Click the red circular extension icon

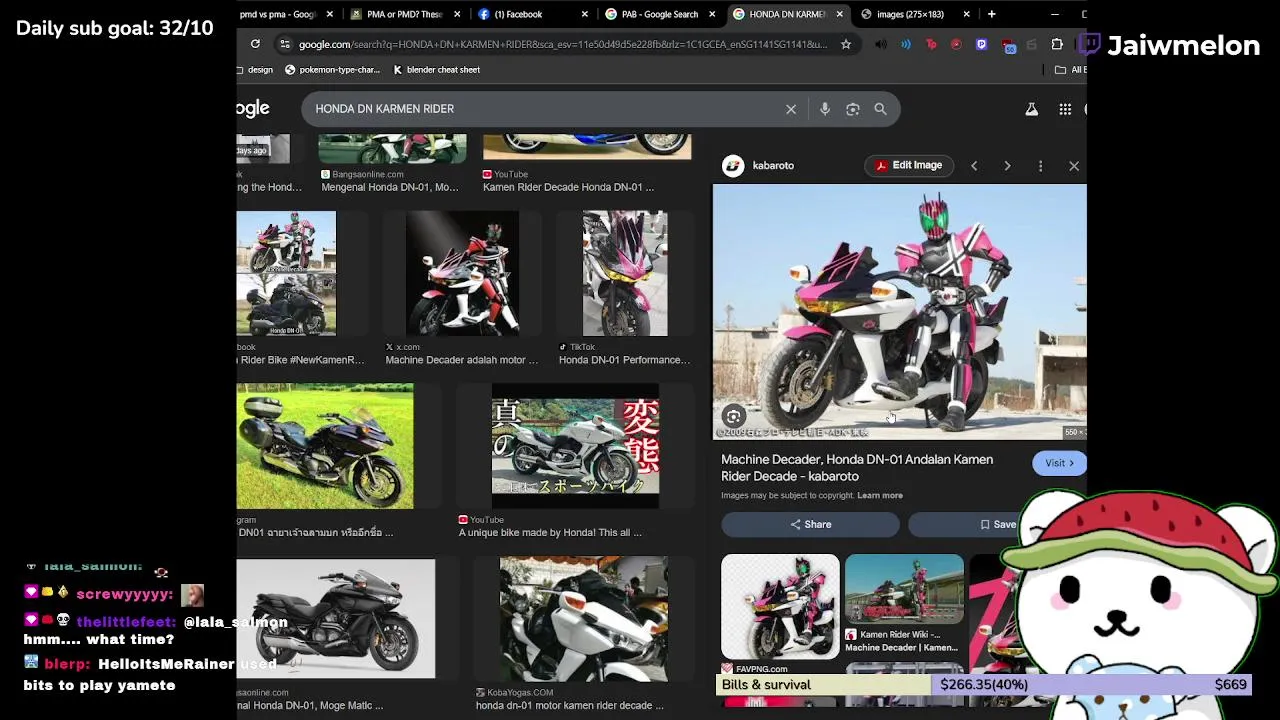pos(956,44)
